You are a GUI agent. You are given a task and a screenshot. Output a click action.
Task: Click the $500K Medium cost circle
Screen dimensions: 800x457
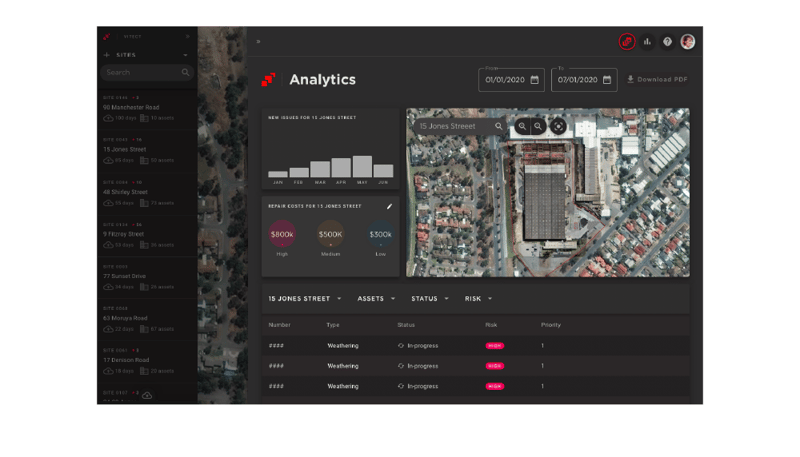[x=330, y=234]
